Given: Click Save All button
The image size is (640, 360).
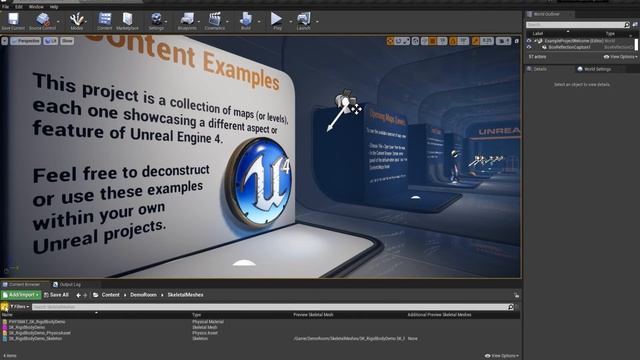Looking at the screenshot, I should [x=56, y=295].
